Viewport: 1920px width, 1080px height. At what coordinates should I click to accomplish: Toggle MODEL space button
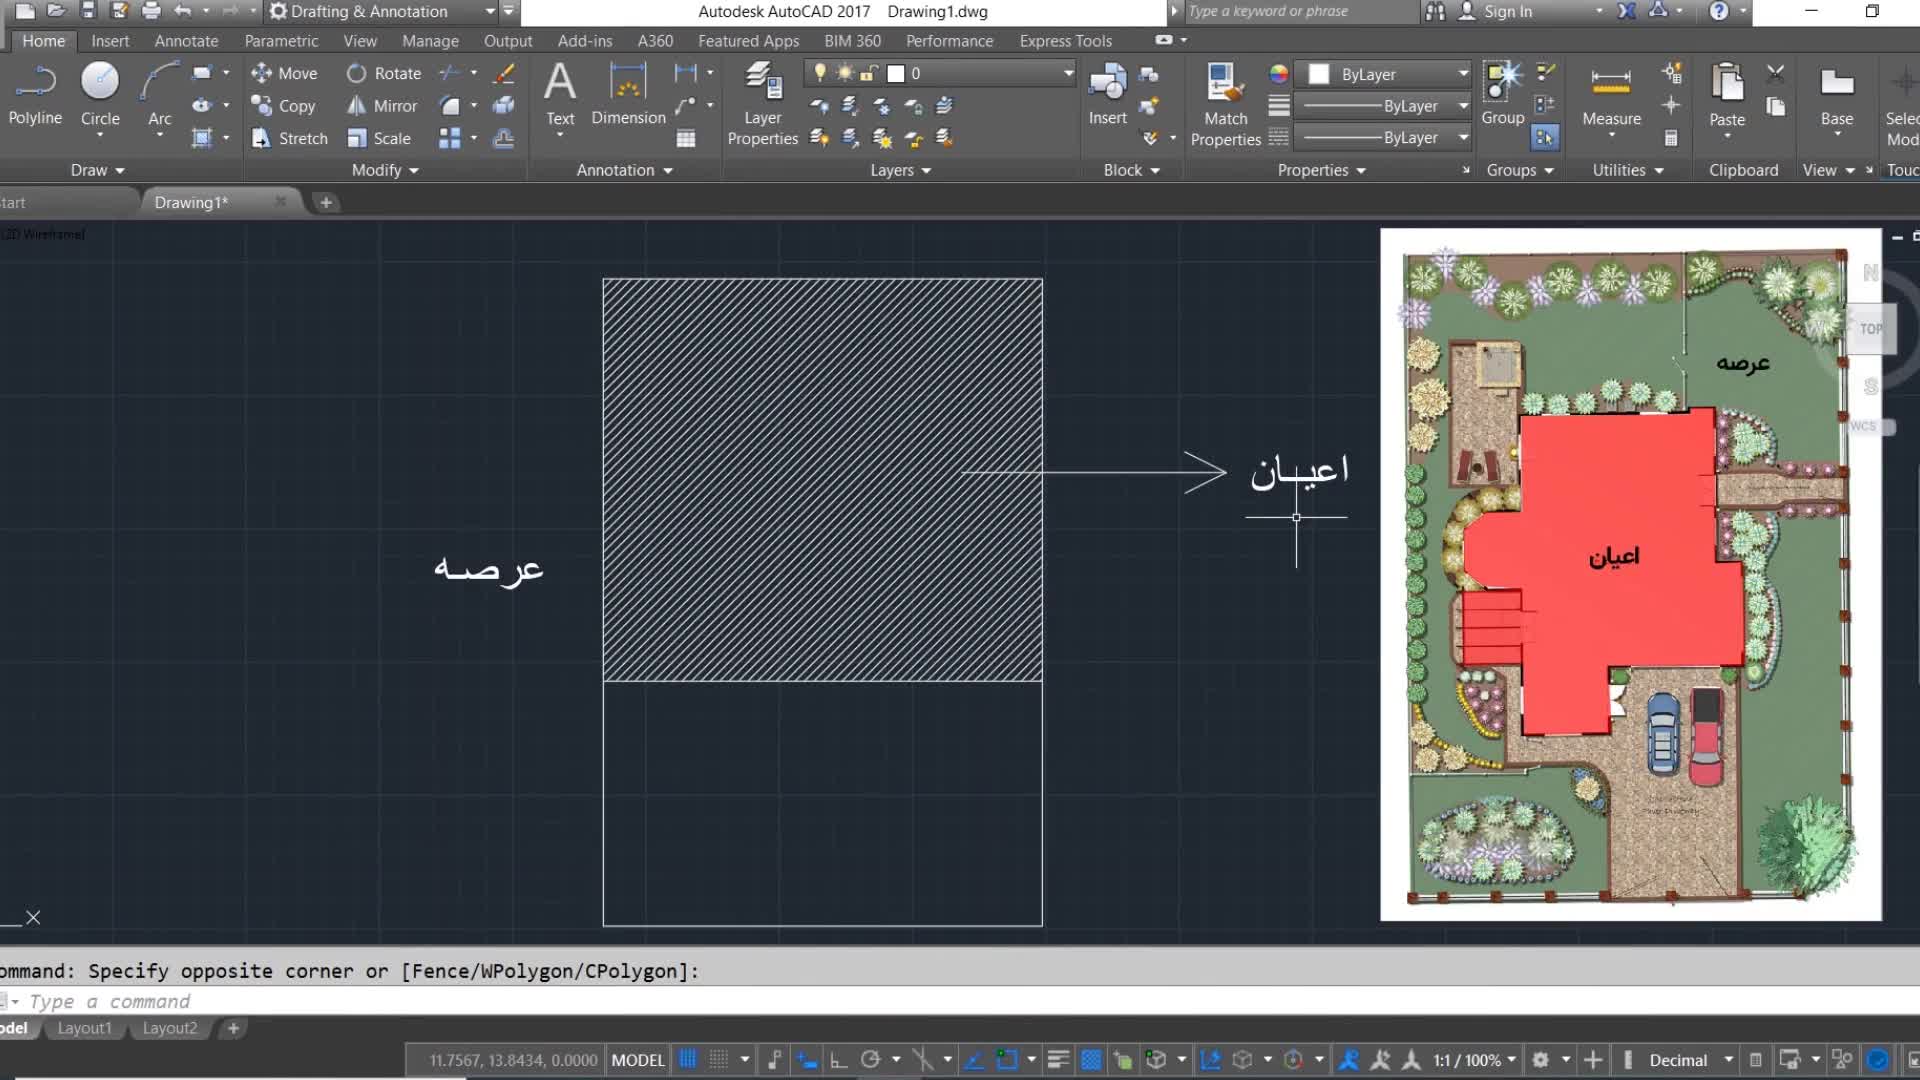point(637,1060)
